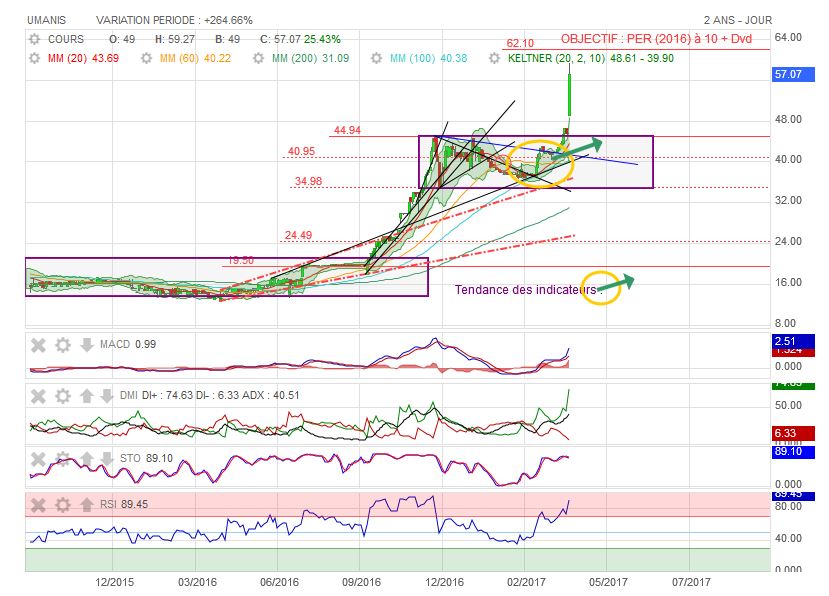Image resolution: width=829 pixels, height=596 pixels.
Task: Click the 44.94 resistance level label
Action: click(347, 130)
